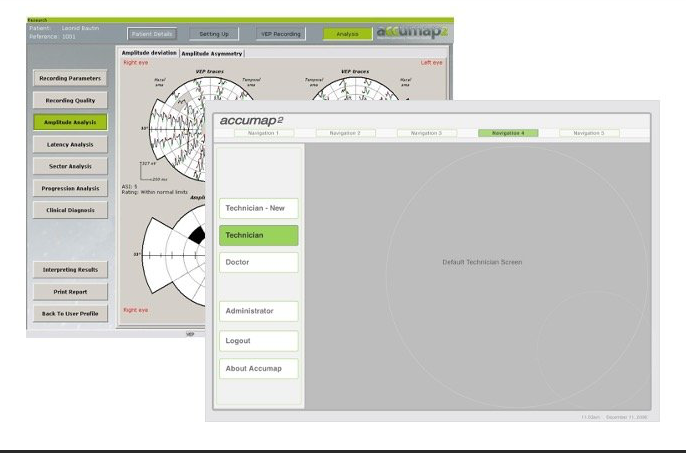Switch to Amplitude deviation tab
The width and height of the screenshot is (686, 453).
(149, 53)
